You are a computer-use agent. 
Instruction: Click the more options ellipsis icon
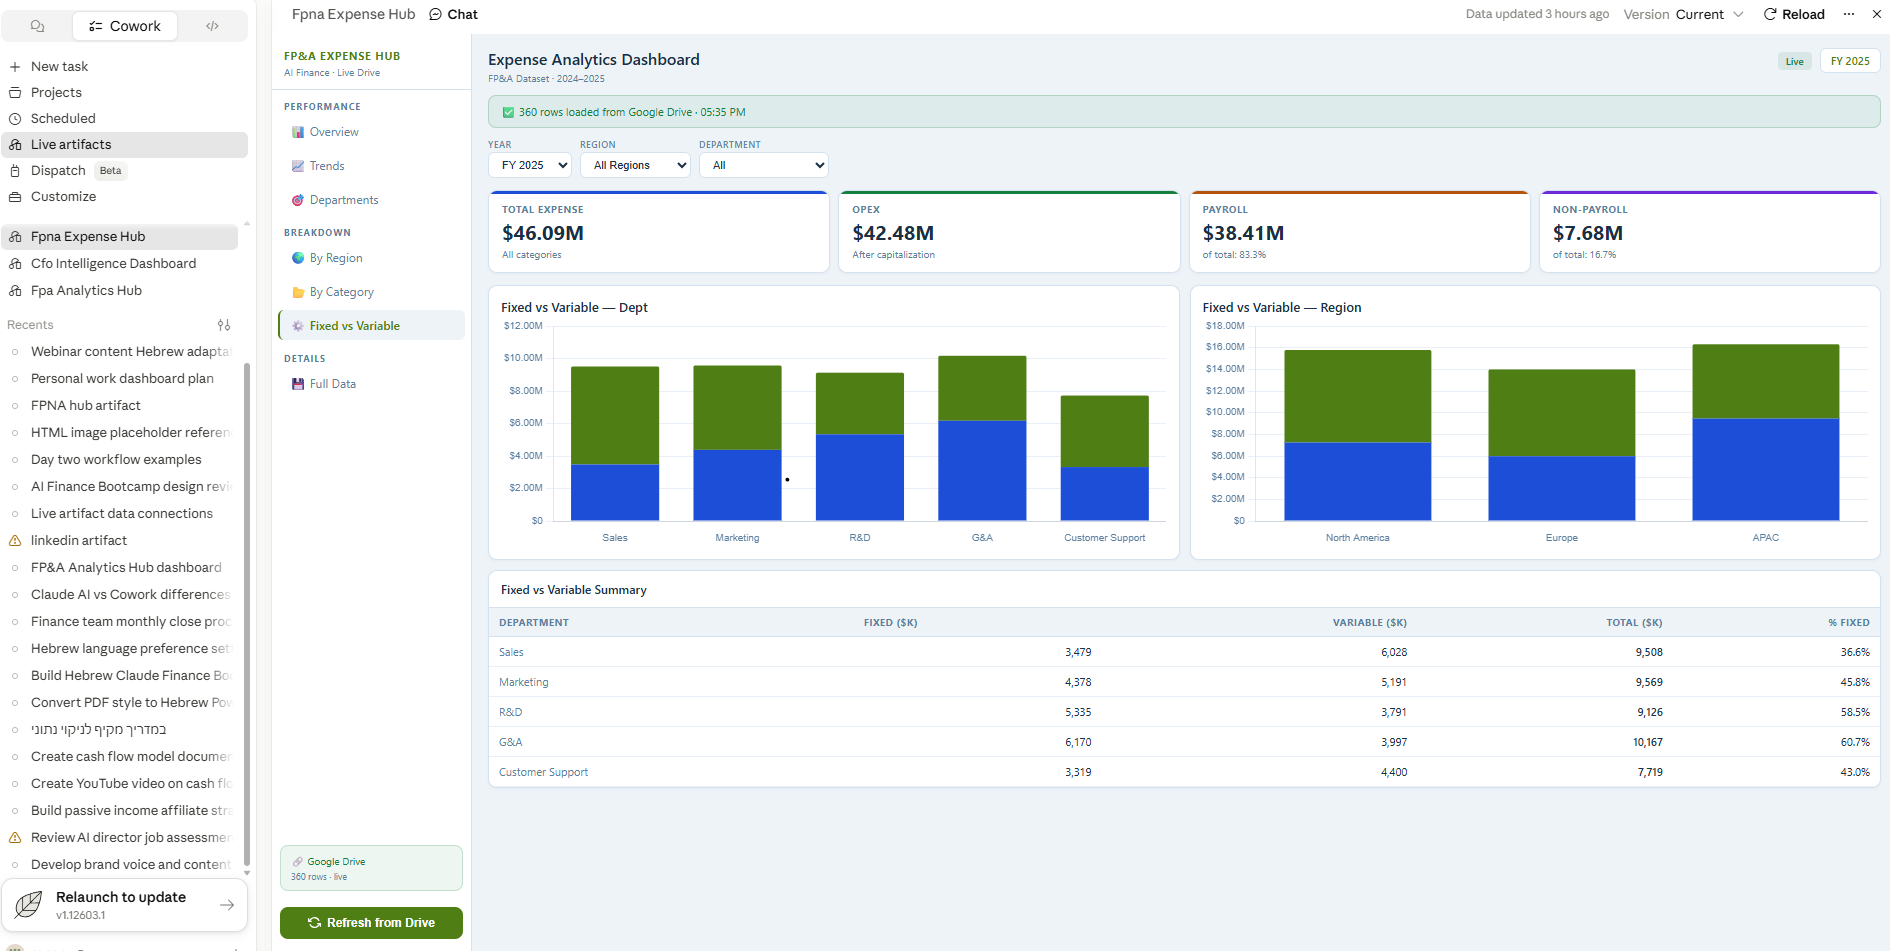click(1849, 14)
